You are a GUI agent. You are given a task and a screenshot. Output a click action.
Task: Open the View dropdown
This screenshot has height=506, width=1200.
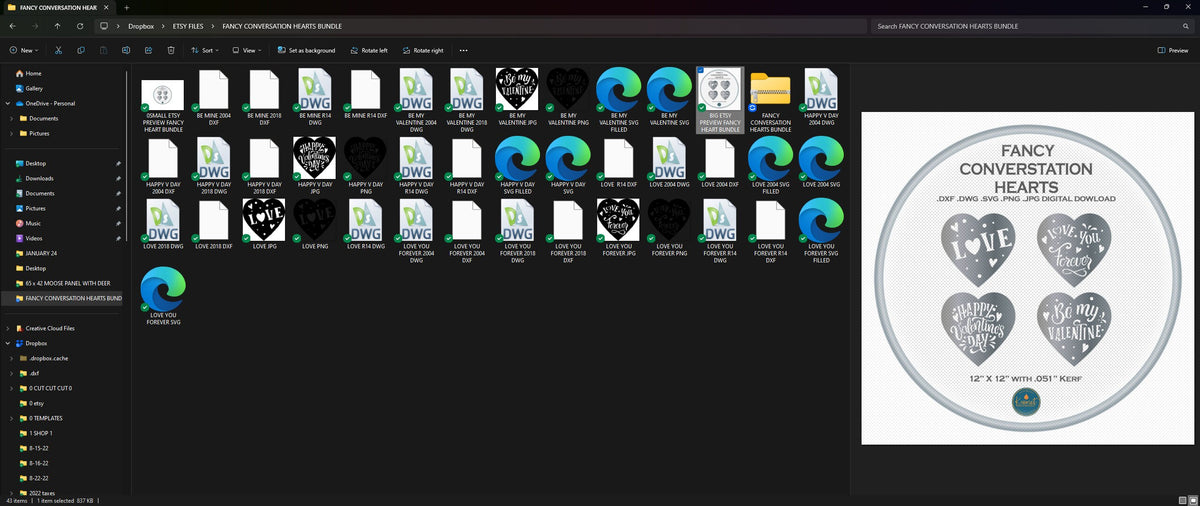[x=247, y=50]
